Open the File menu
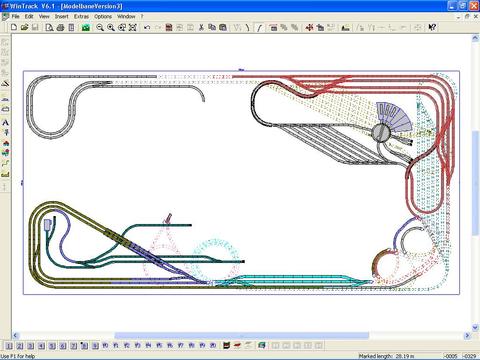 point(15,16)
